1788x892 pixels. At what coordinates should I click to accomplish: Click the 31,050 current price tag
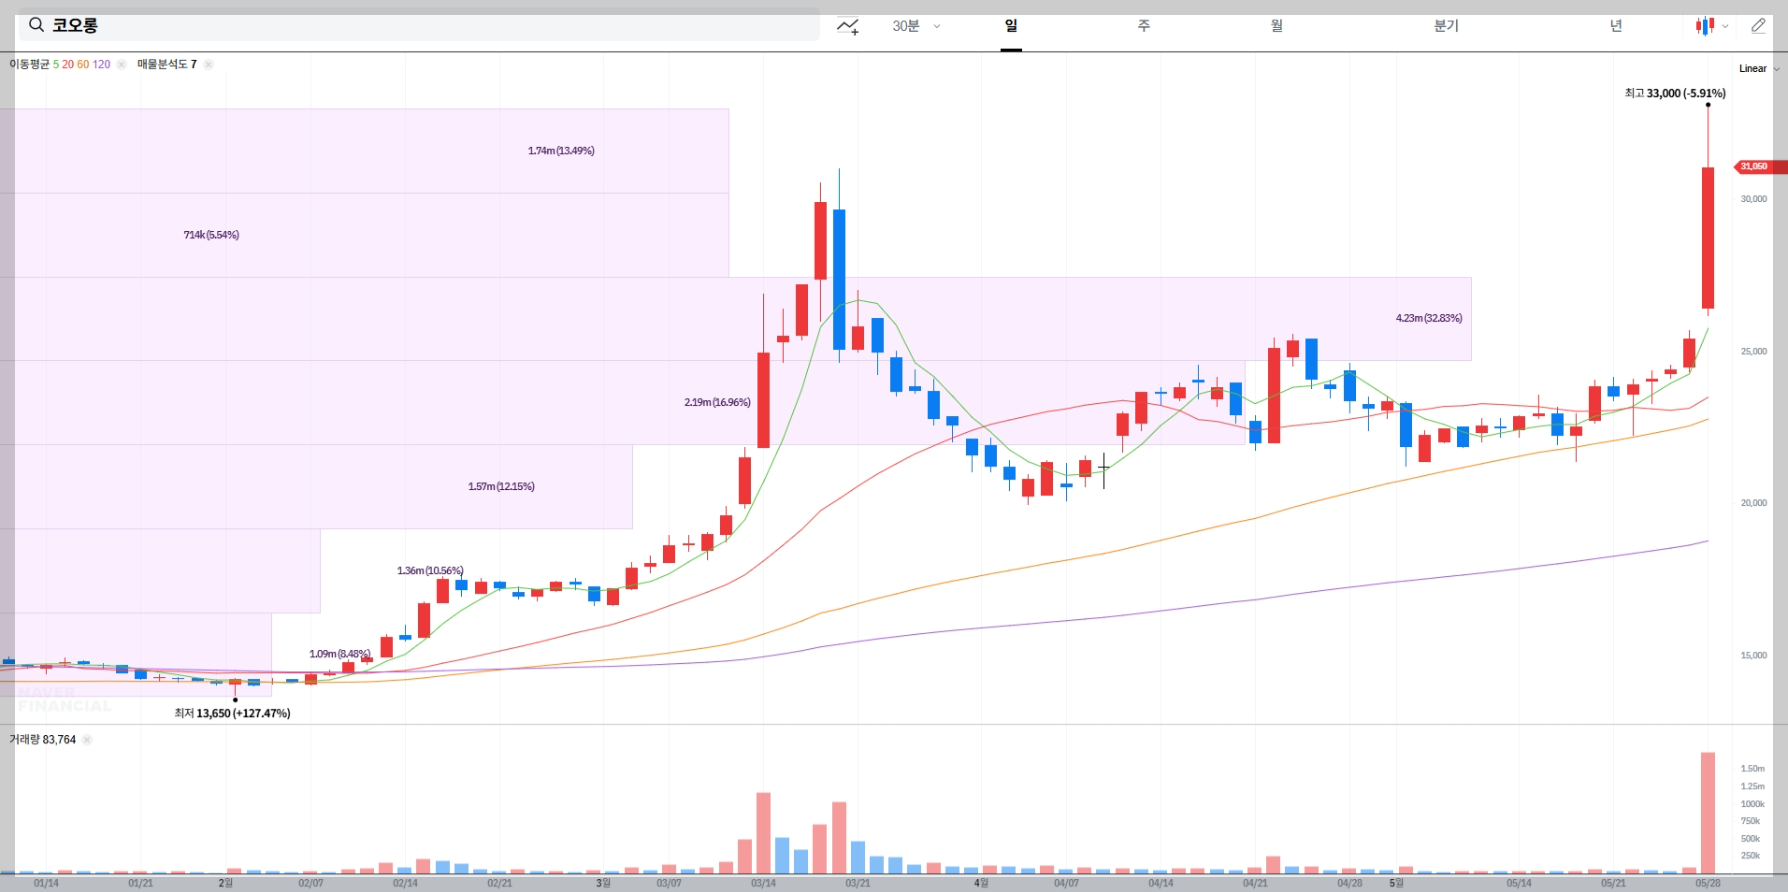[x=1759, y=166]
